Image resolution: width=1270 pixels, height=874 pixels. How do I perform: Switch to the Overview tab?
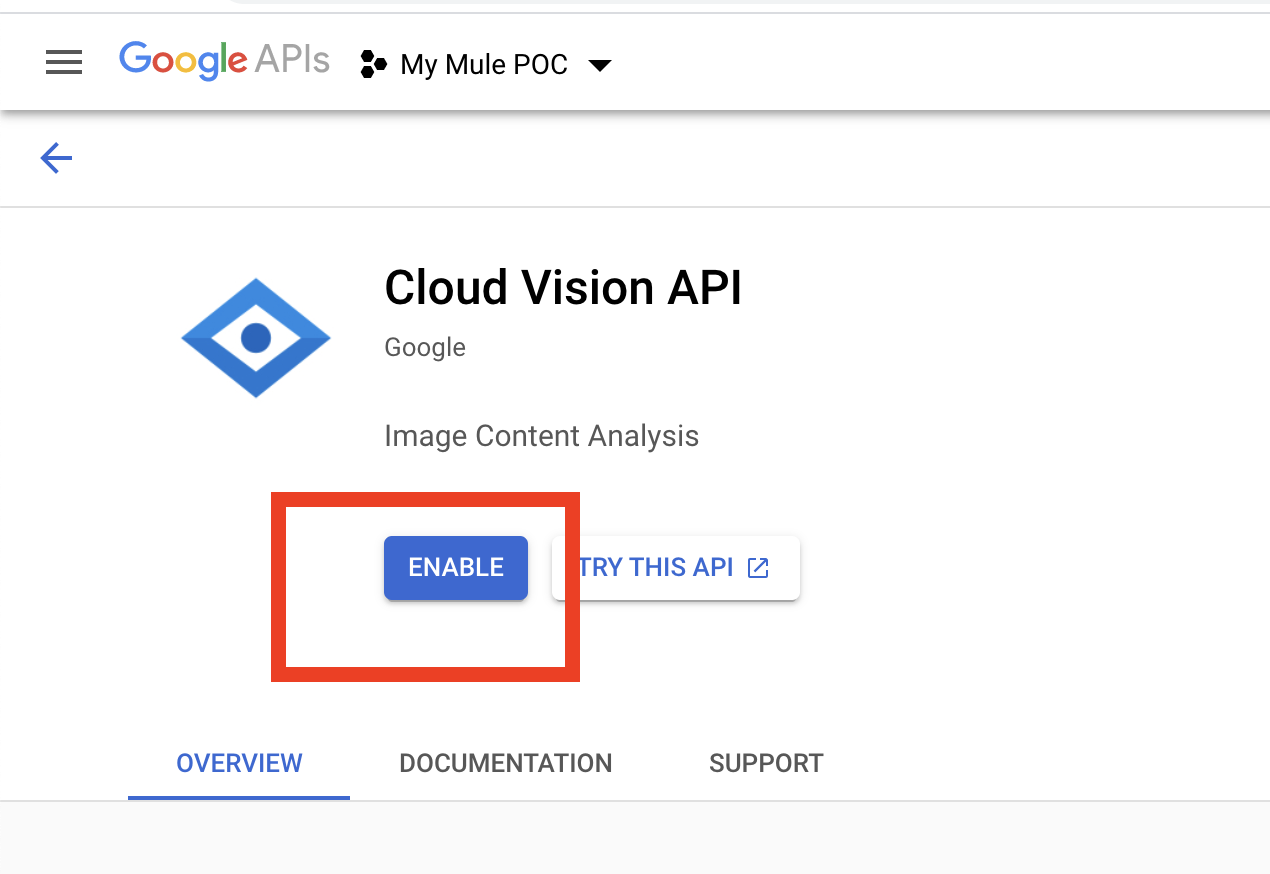click(x=239, y=763)
